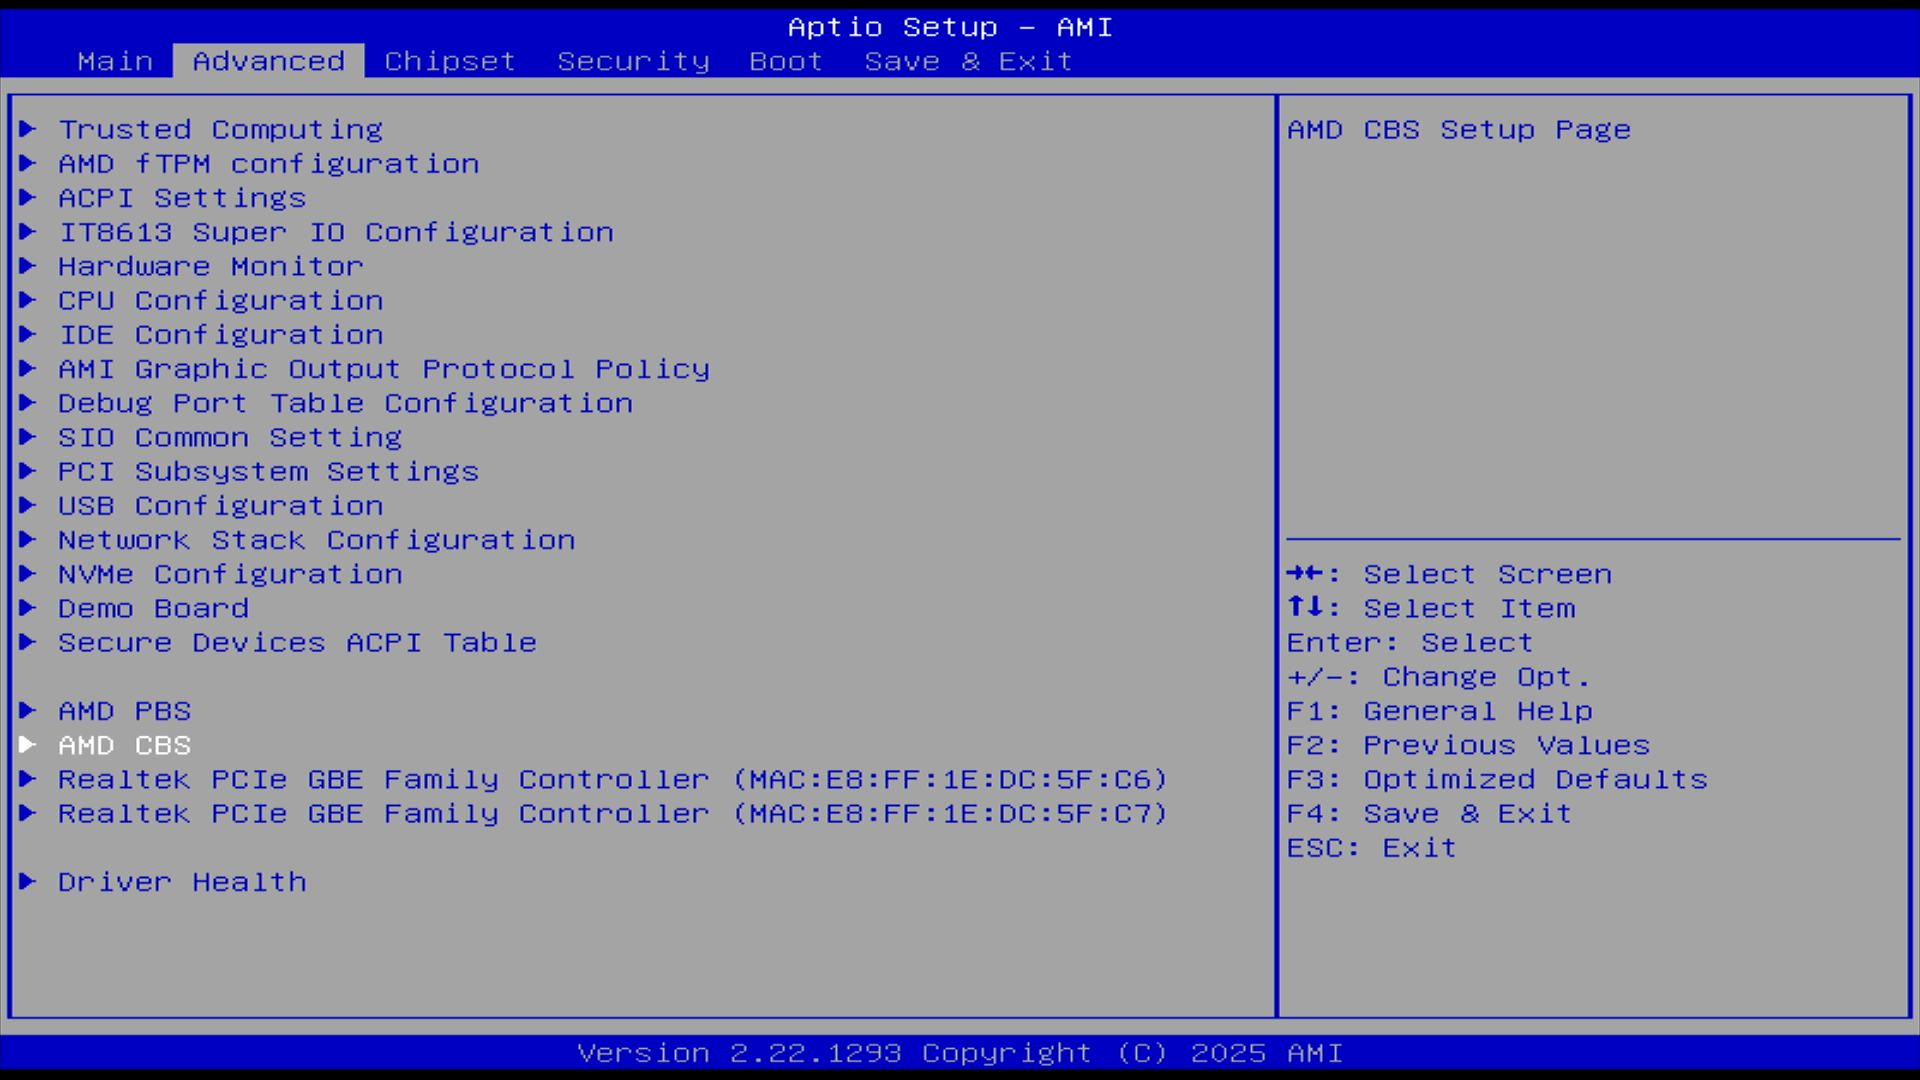The height and width of the screenshot is (1080, 1920).
Task: Expand arrow beside Hardware Monitor
Action: [x=28, y=266]
